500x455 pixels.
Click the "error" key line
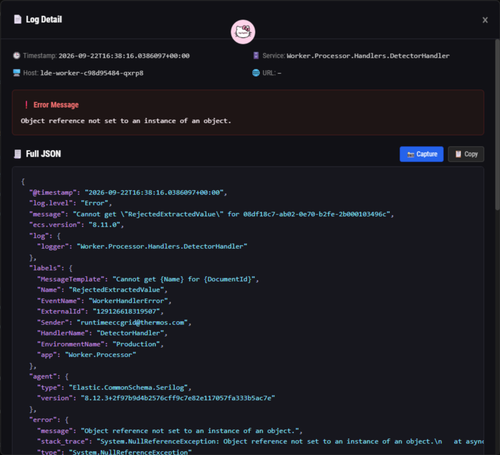tap(49, 420)
